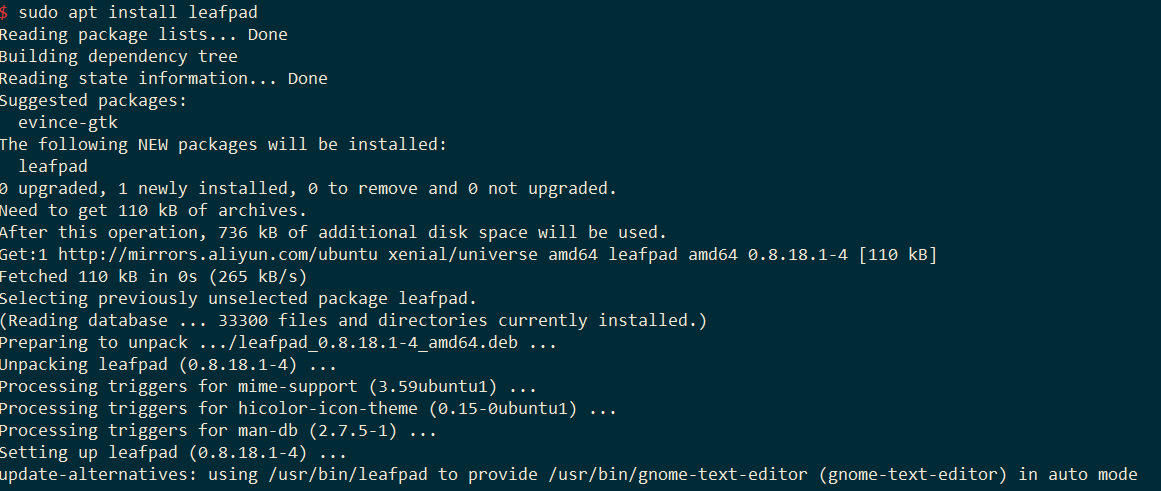Viewport: 1161px width, 491px height.
Task: Click the 'evince-gtk' suggested package text
Action: 68,122
